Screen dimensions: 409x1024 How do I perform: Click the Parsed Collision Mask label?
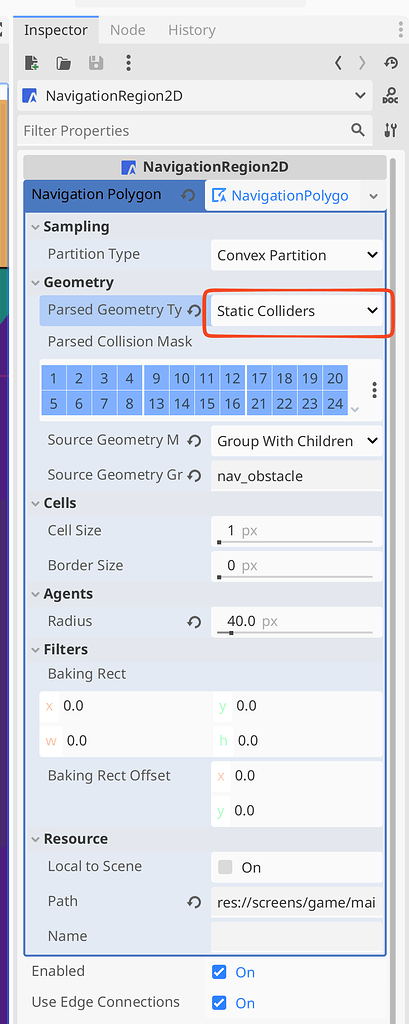click(120, 342)
